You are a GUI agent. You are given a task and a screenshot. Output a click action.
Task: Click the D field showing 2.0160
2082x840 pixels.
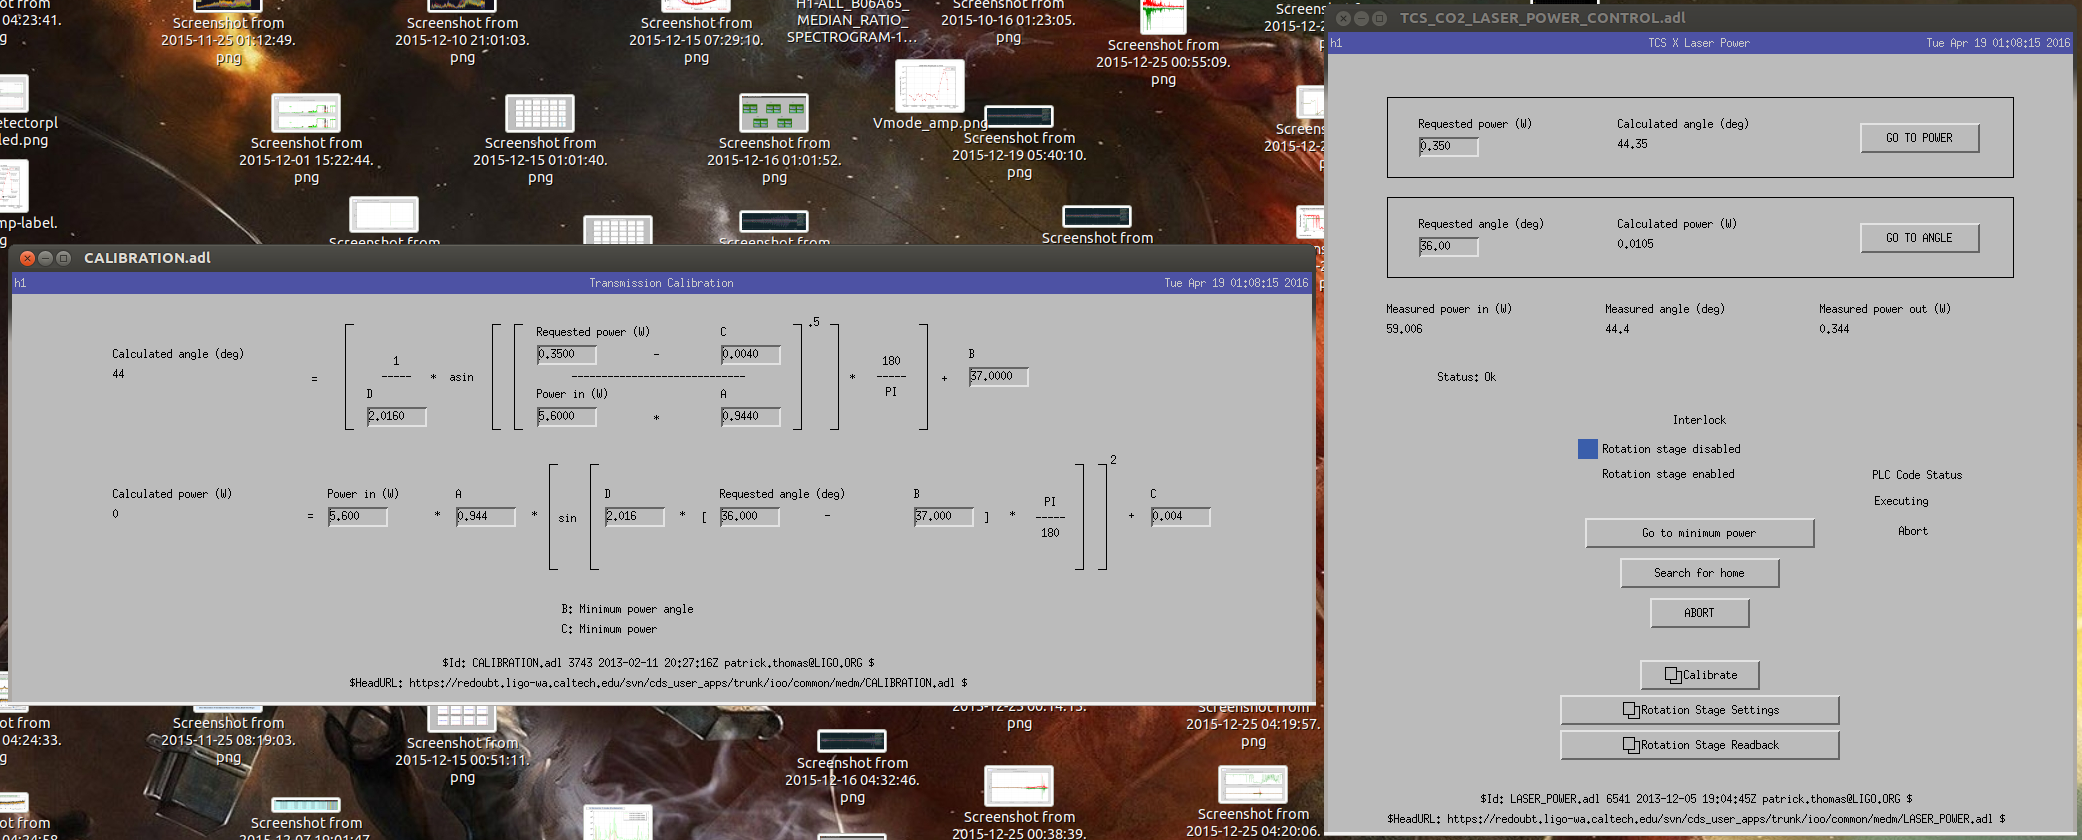pos(396,416)
